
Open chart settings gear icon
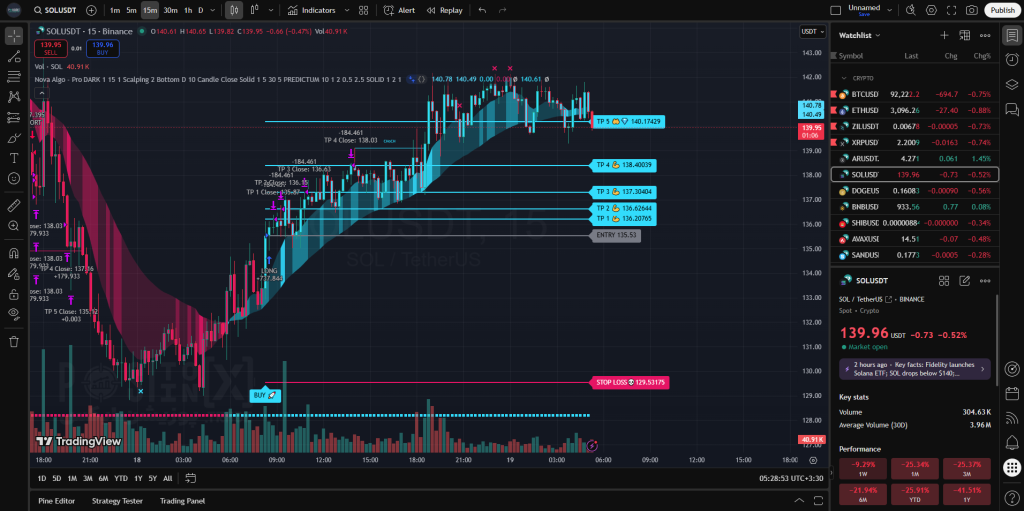pos(931,10)
